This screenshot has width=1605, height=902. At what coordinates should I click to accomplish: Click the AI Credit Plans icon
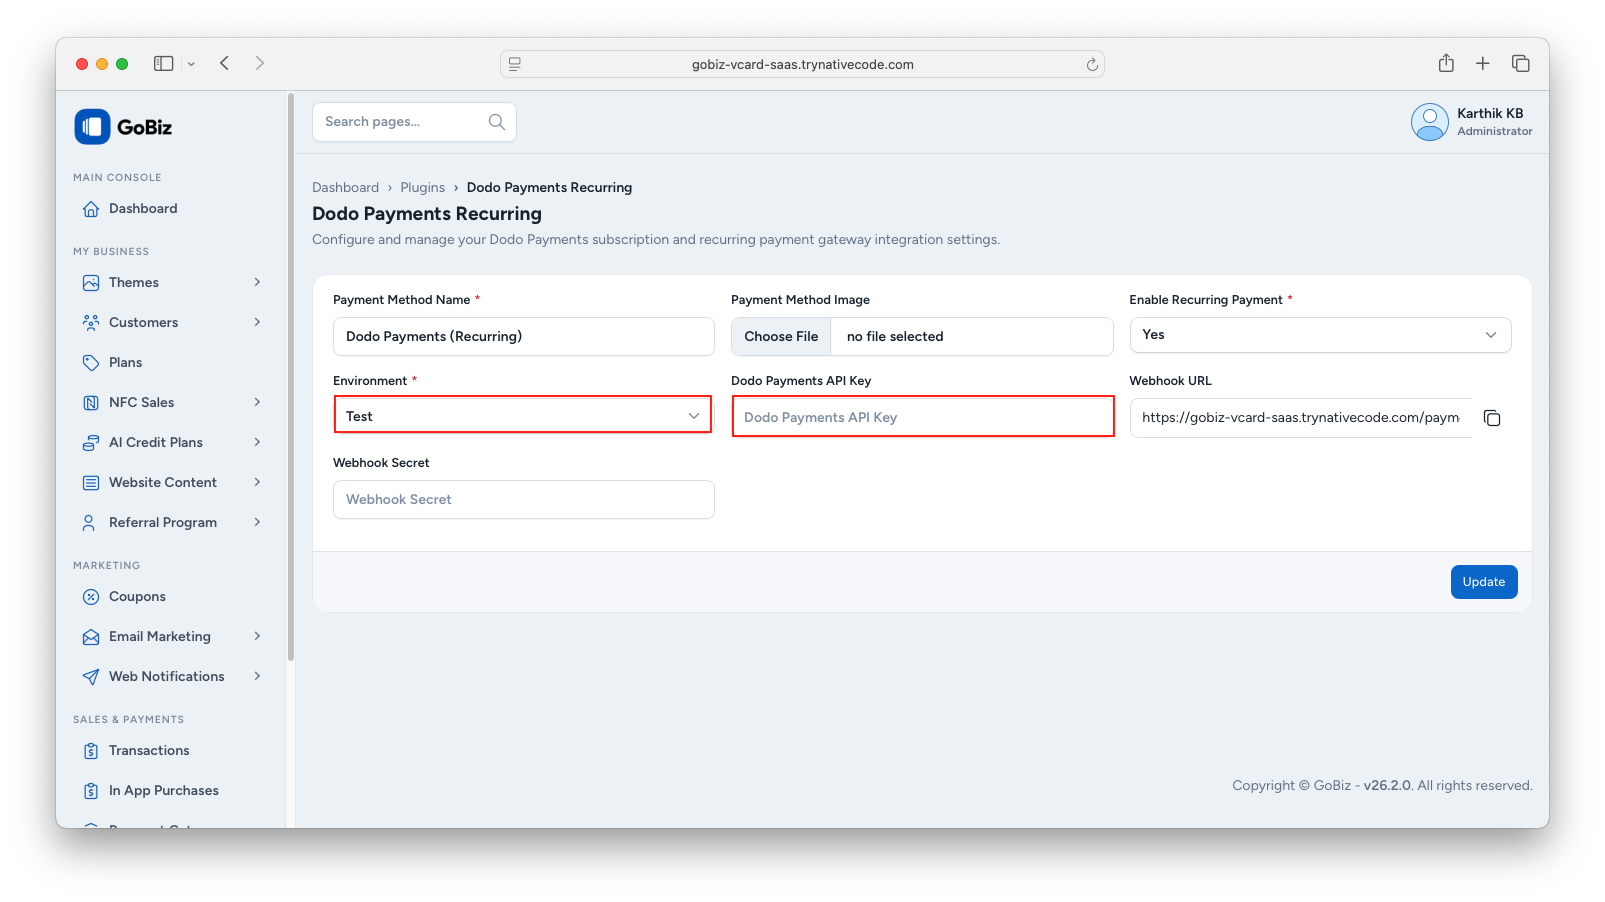(91, 443)
